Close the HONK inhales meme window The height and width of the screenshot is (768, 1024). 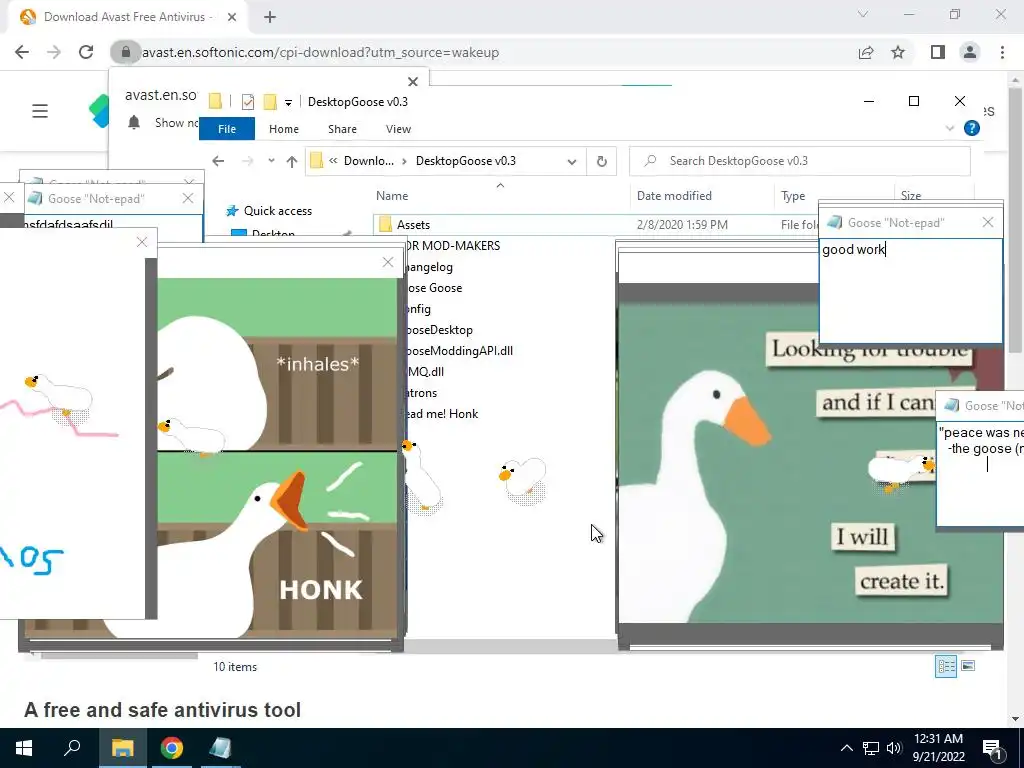tap(388, 263)
